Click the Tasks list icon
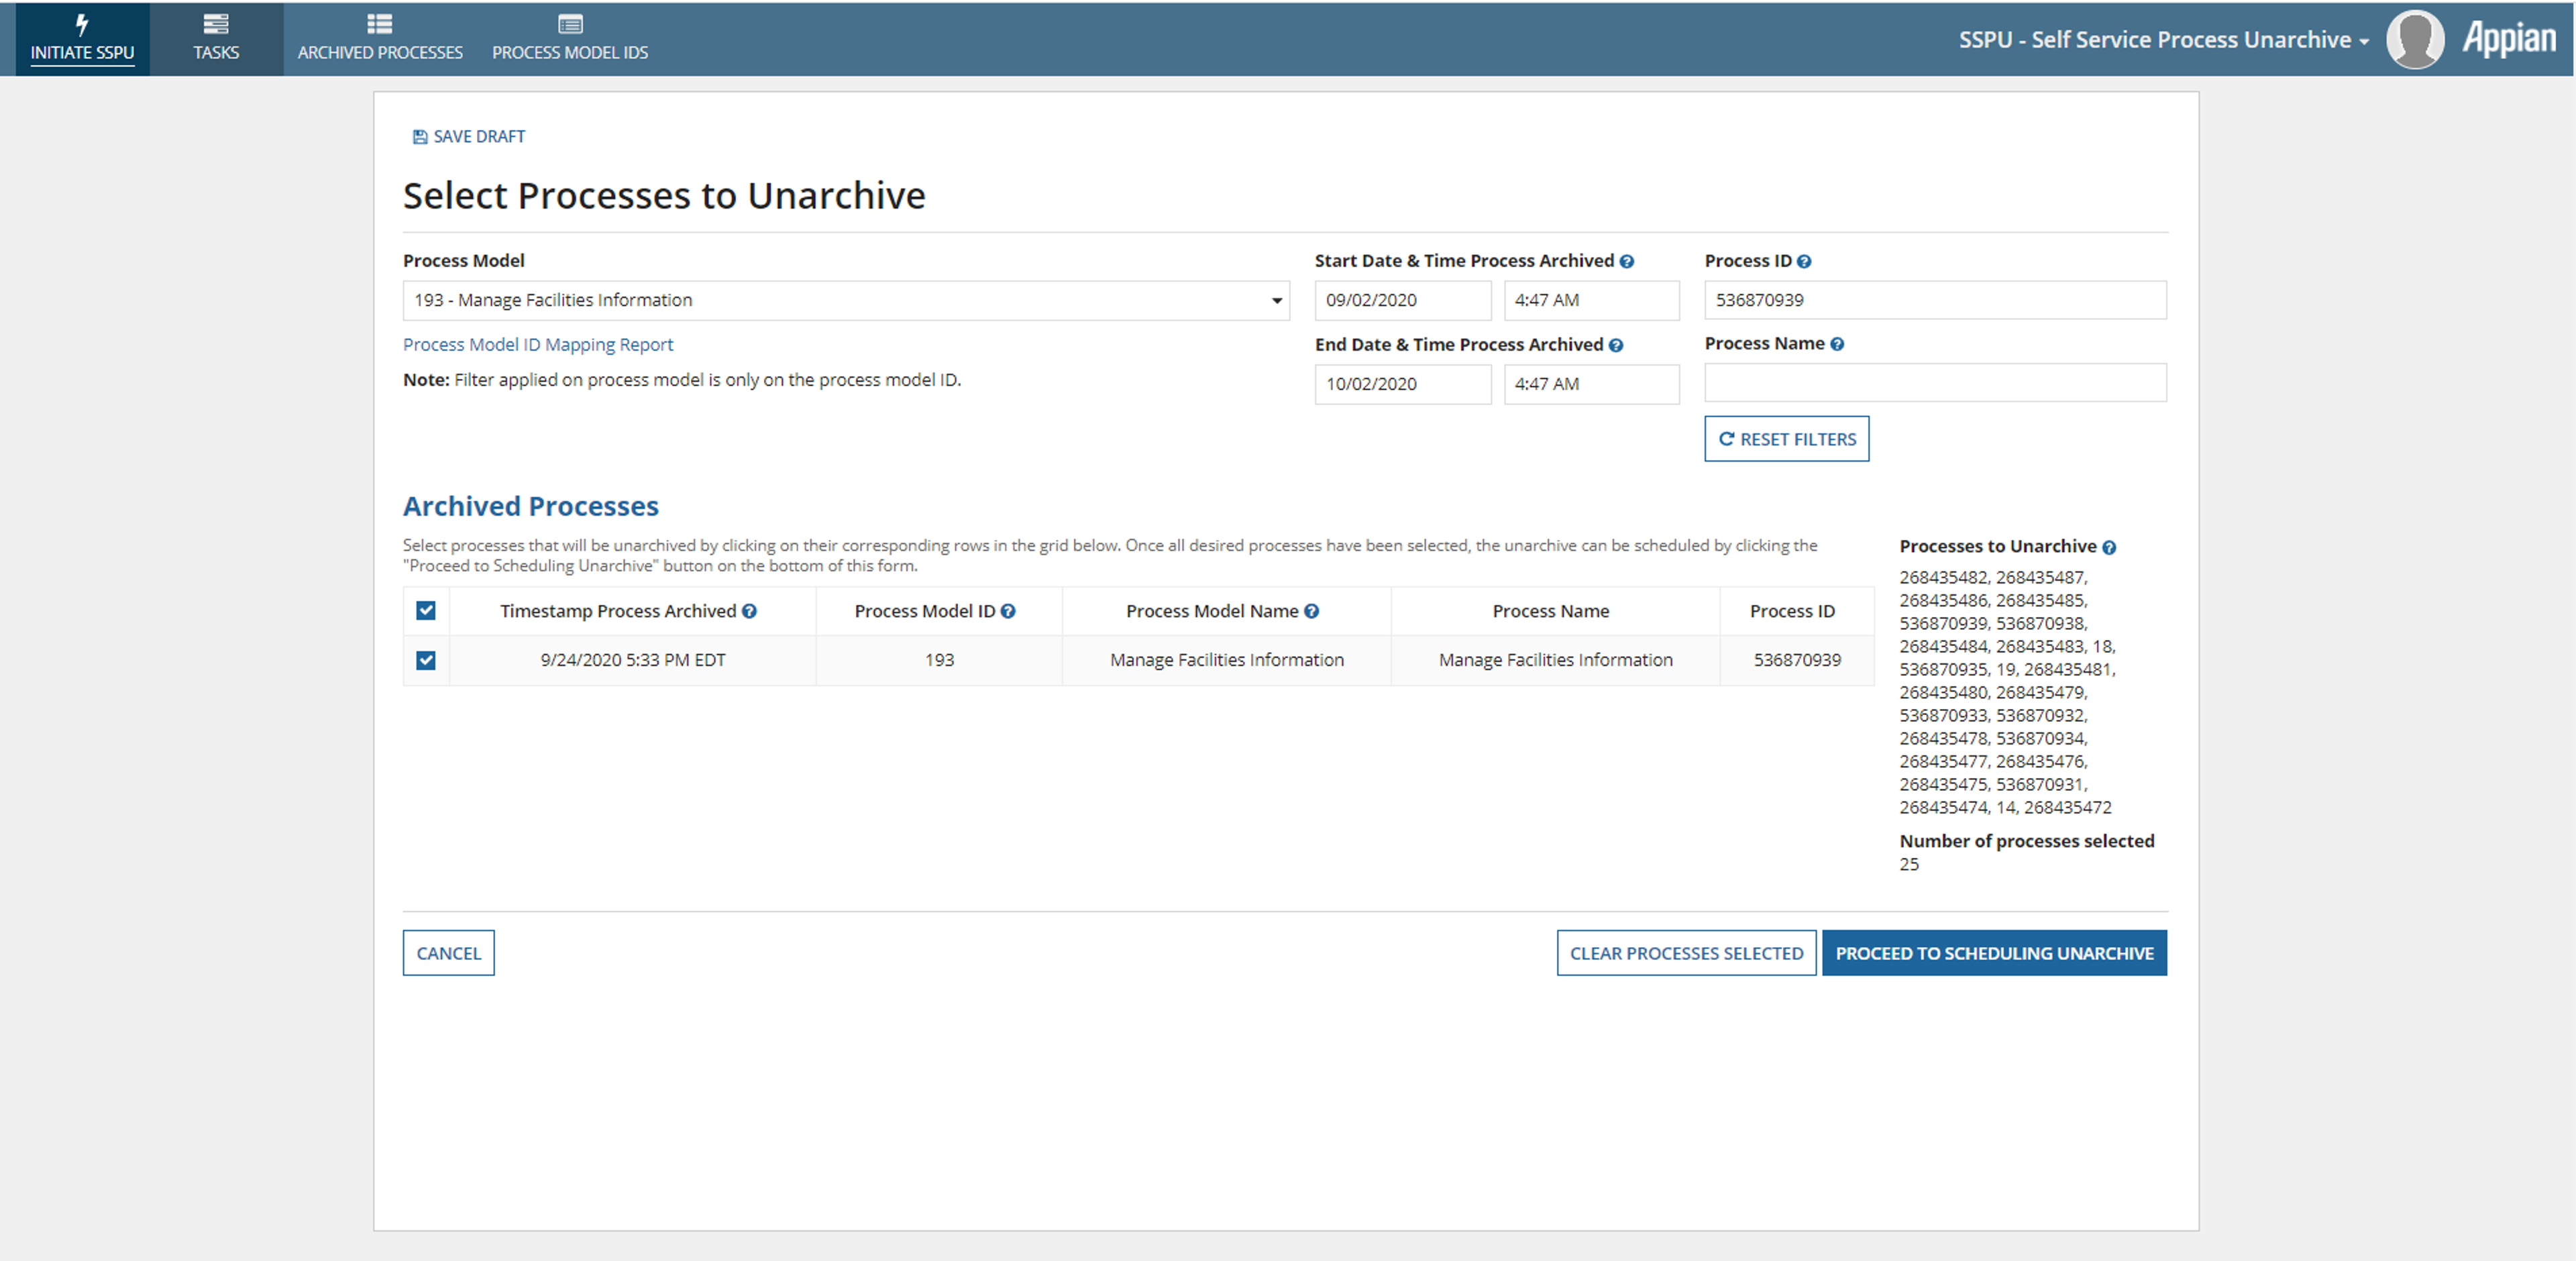The width and height of the screenshot is (2576, 1261). [216, 24]
